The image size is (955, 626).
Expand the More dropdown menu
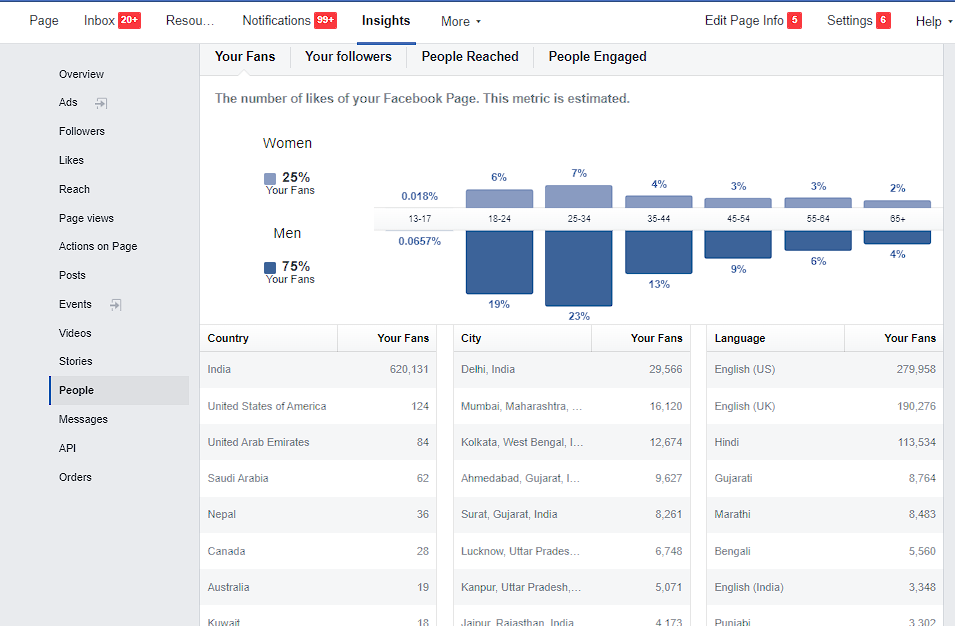coord(460,21)
